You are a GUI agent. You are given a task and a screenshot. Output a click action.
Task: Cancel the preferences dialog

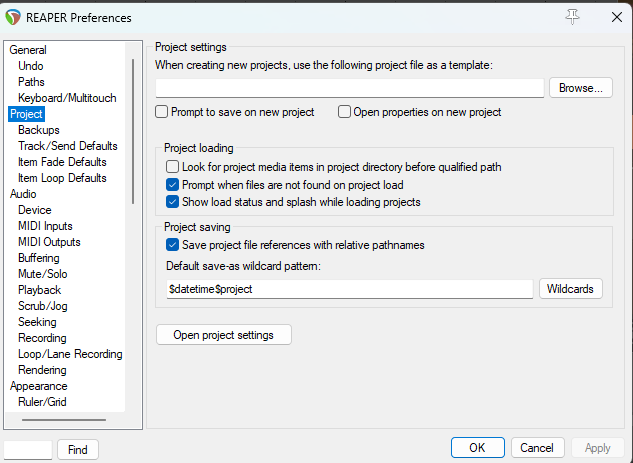(x=537, y=447)
